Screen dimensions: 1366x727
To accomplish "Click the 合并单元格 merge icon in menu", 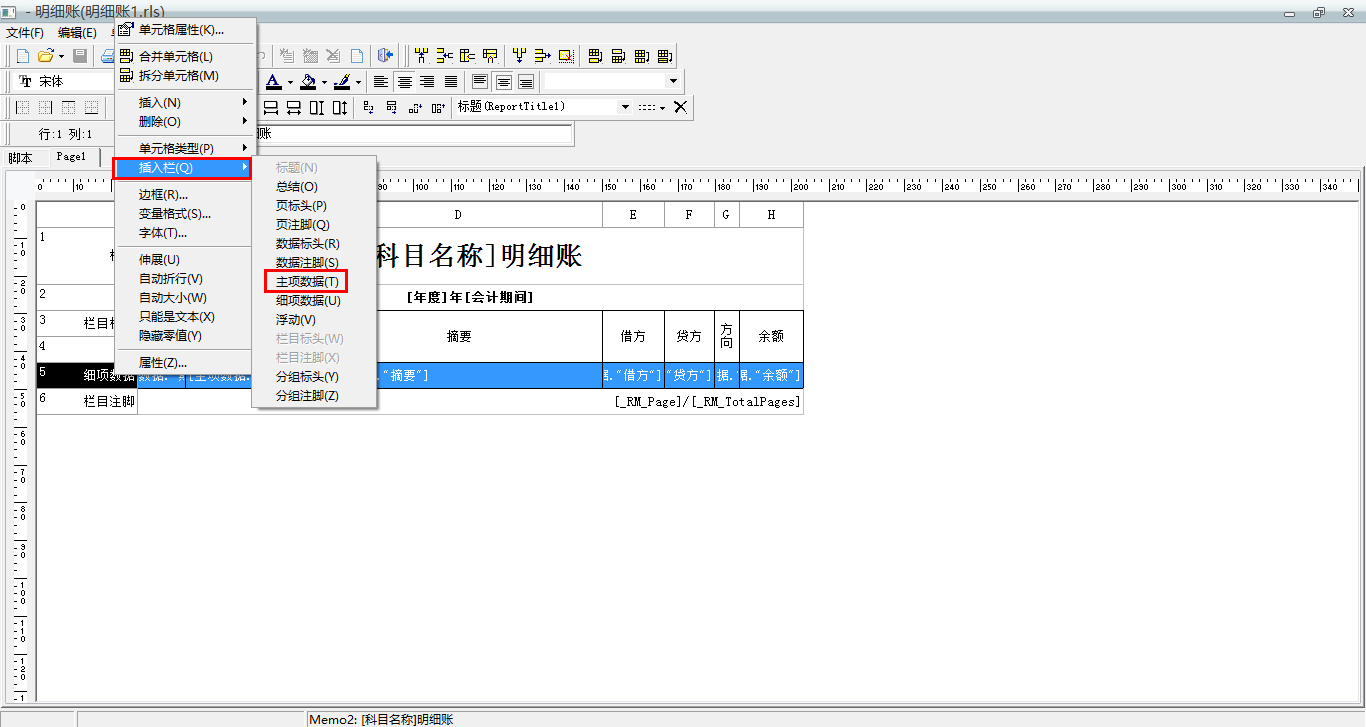I will point(126,57).
